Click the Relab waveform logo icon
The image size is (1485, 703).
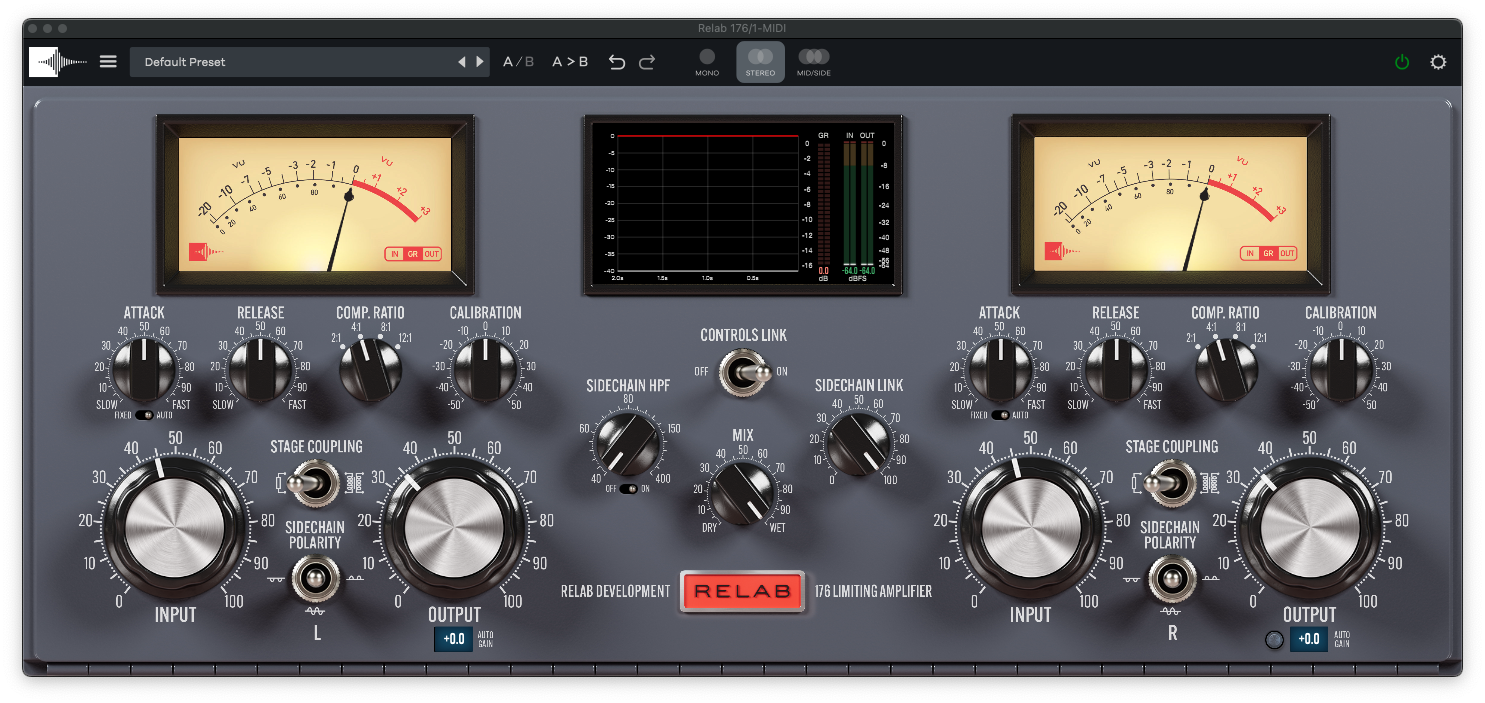click(58, 62)
